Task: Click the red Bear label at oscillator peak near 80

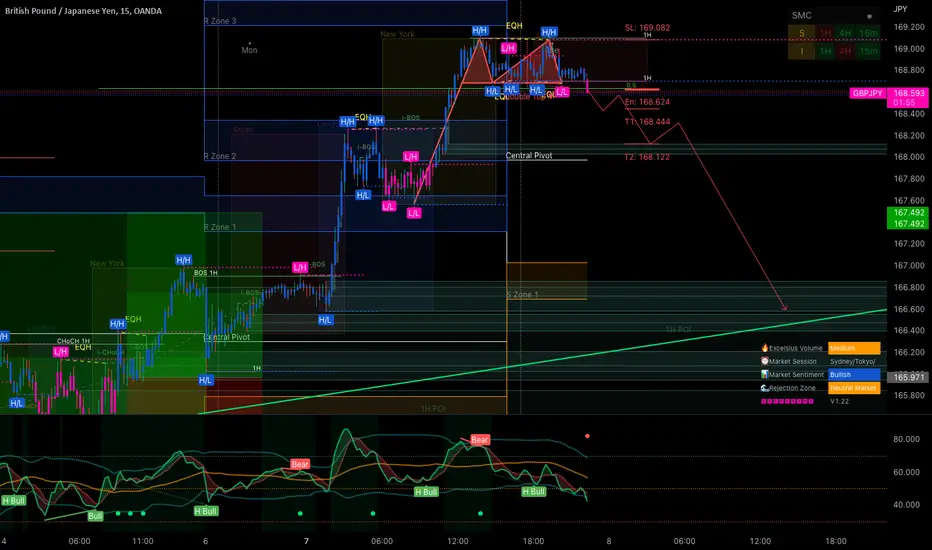Action: click(x=480, y=440)
